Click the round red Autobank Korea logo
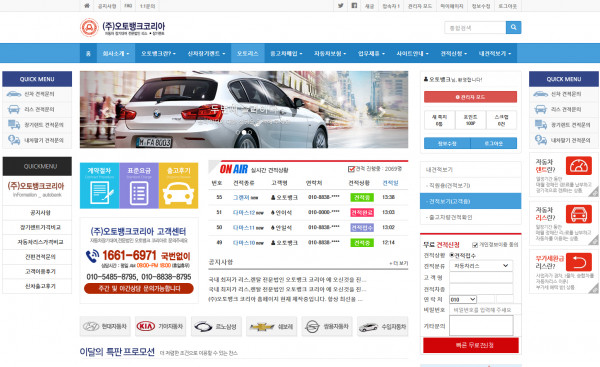The image size is (600, 367). tap(89, 28)
